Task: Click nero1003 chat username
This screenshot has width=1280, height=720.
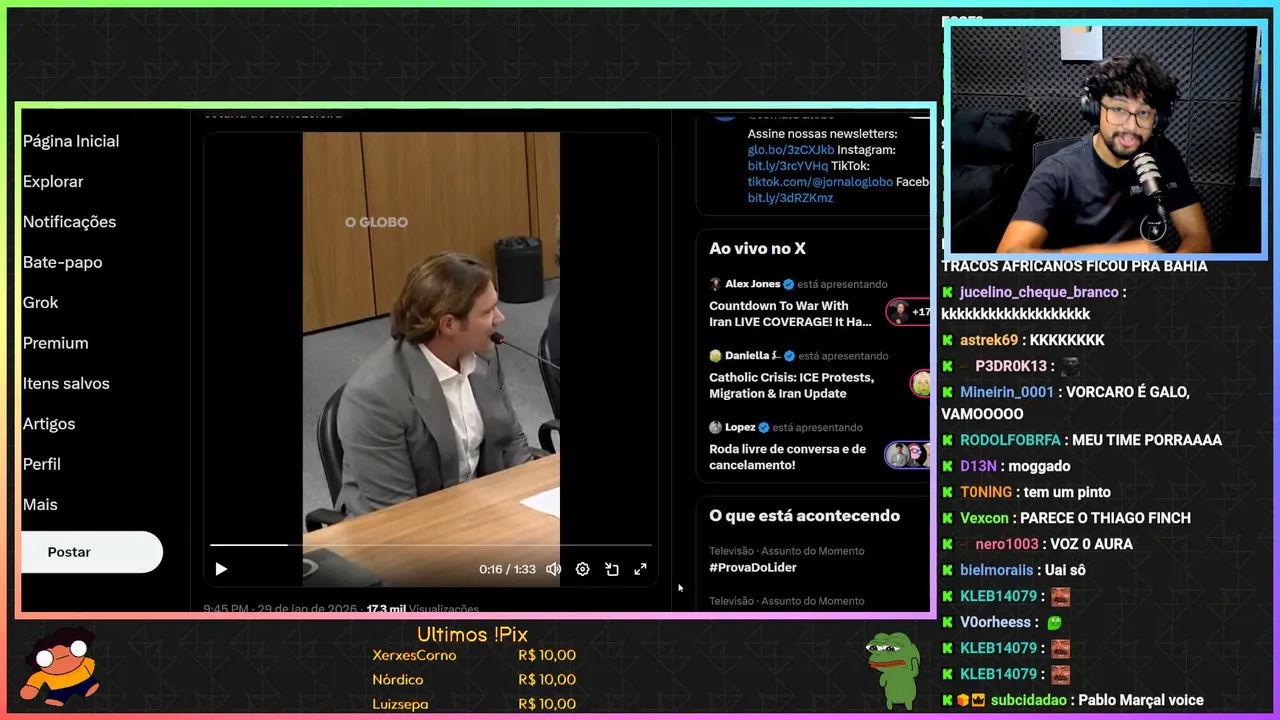Action: pos(1007,544)
